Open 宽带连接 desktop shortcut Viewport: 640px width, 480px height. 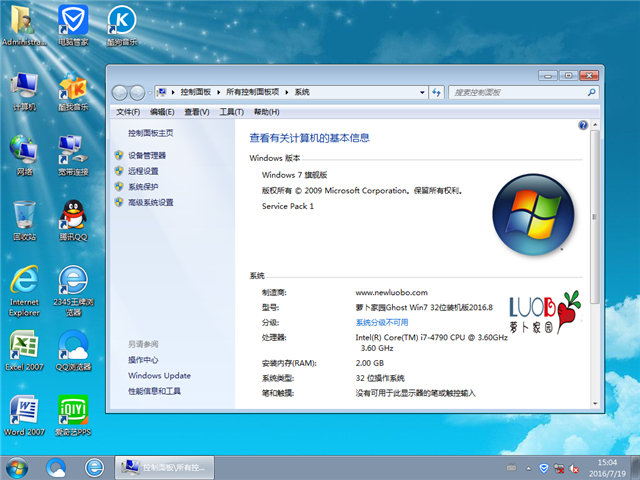pyautogui.click(x=73, y=156)
